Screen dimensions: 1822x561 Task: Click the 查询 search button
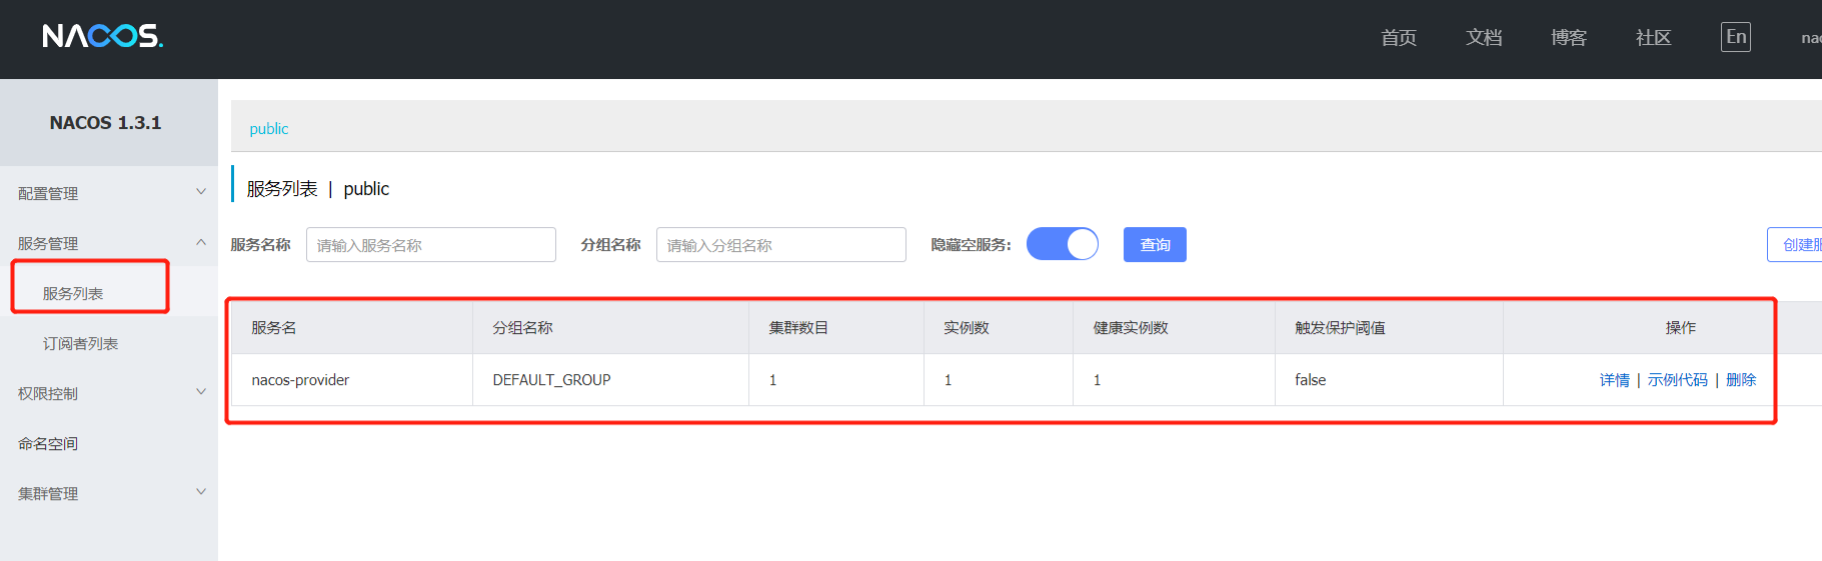1155,245
